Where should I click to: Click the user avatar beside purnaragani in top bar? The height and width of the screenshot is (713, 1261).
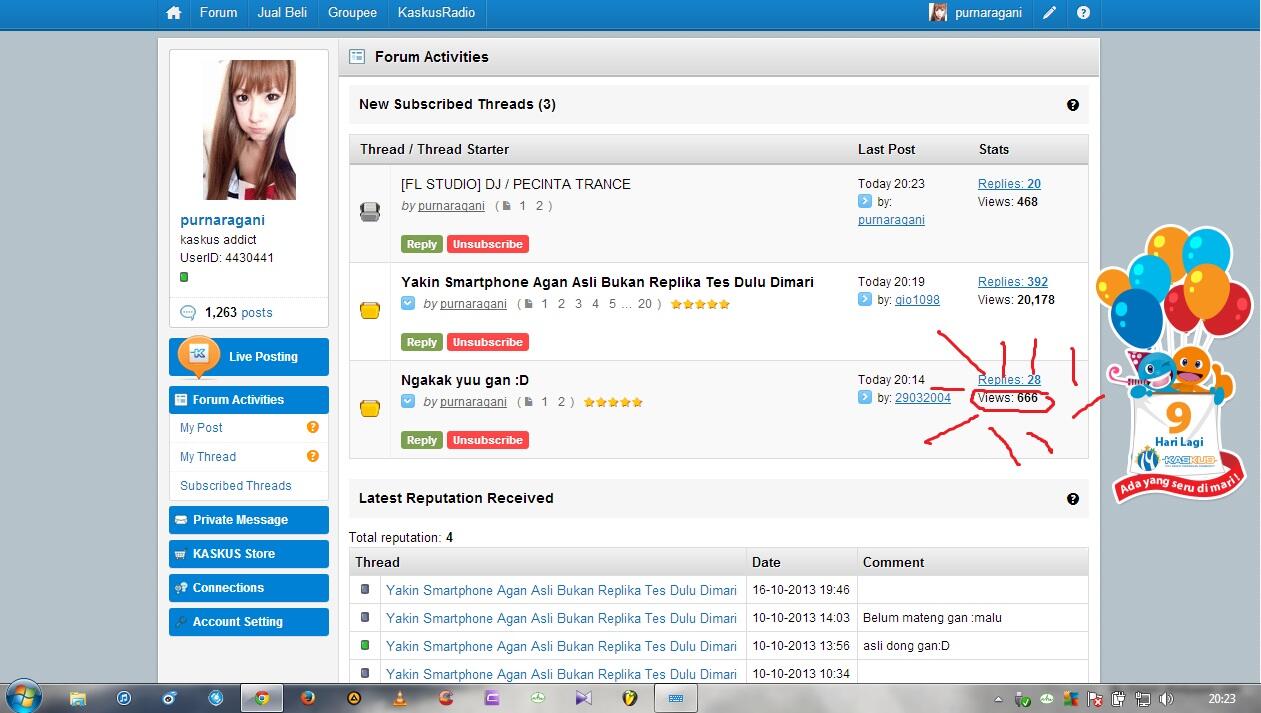pyautogui.click(x=938, y=13)
